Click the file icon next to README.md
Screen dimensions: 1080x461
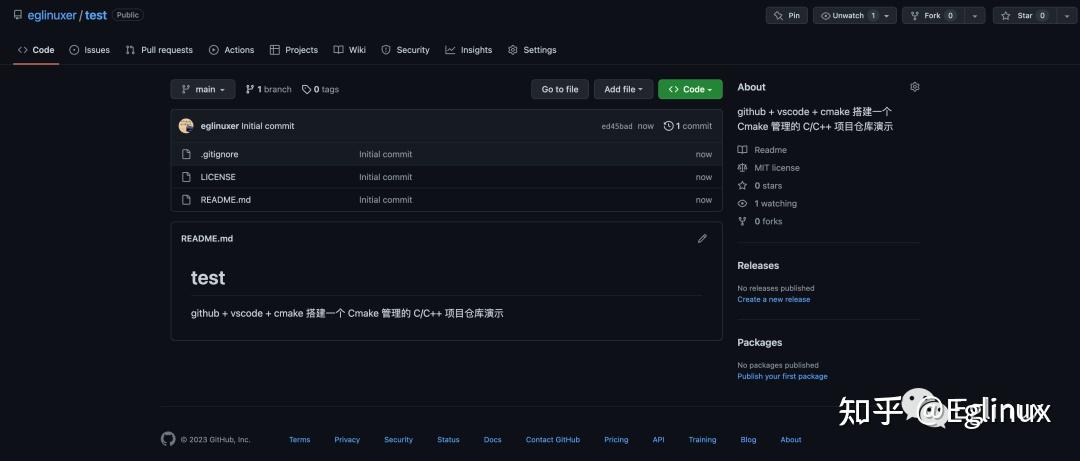[x=186, y=200]
